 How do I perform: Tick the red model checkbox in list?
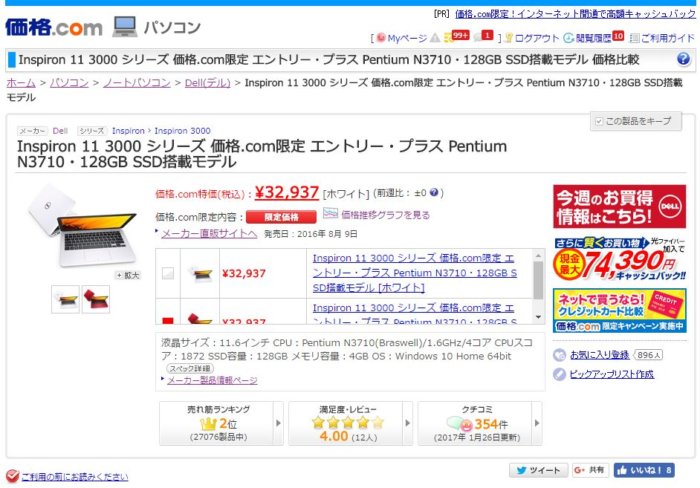point(168,321)
